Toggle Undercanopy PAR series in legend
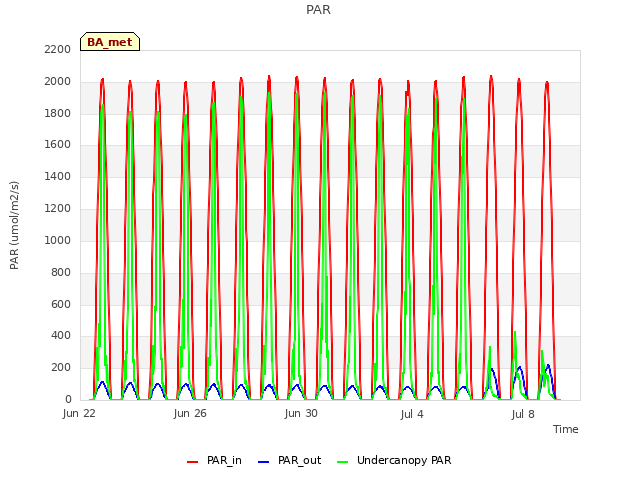640x480 pixels. [x=394, y=460]
